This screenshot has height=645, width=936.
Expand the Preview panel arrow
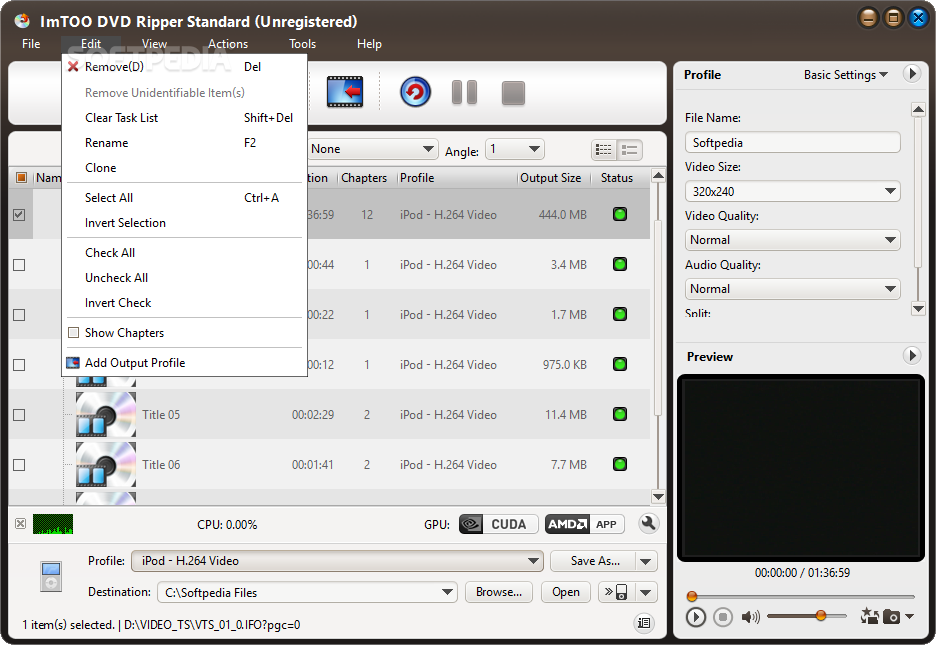click(x=912, y=356)
